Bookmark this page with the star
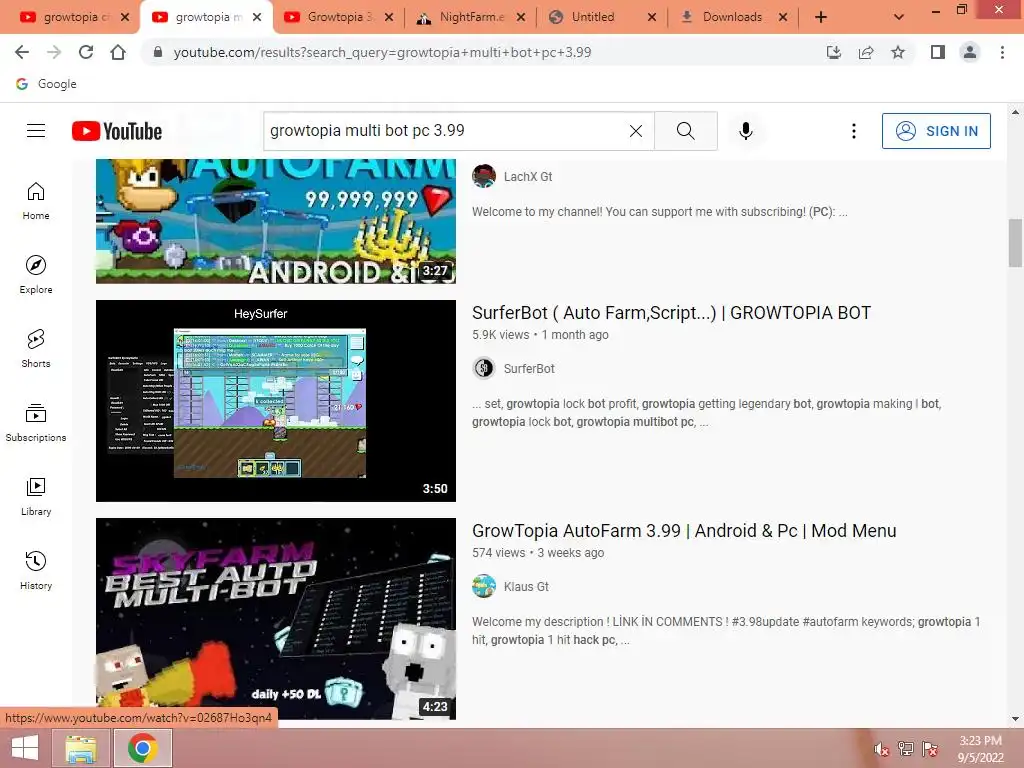Screen dimensions: 1024x768 898,52
